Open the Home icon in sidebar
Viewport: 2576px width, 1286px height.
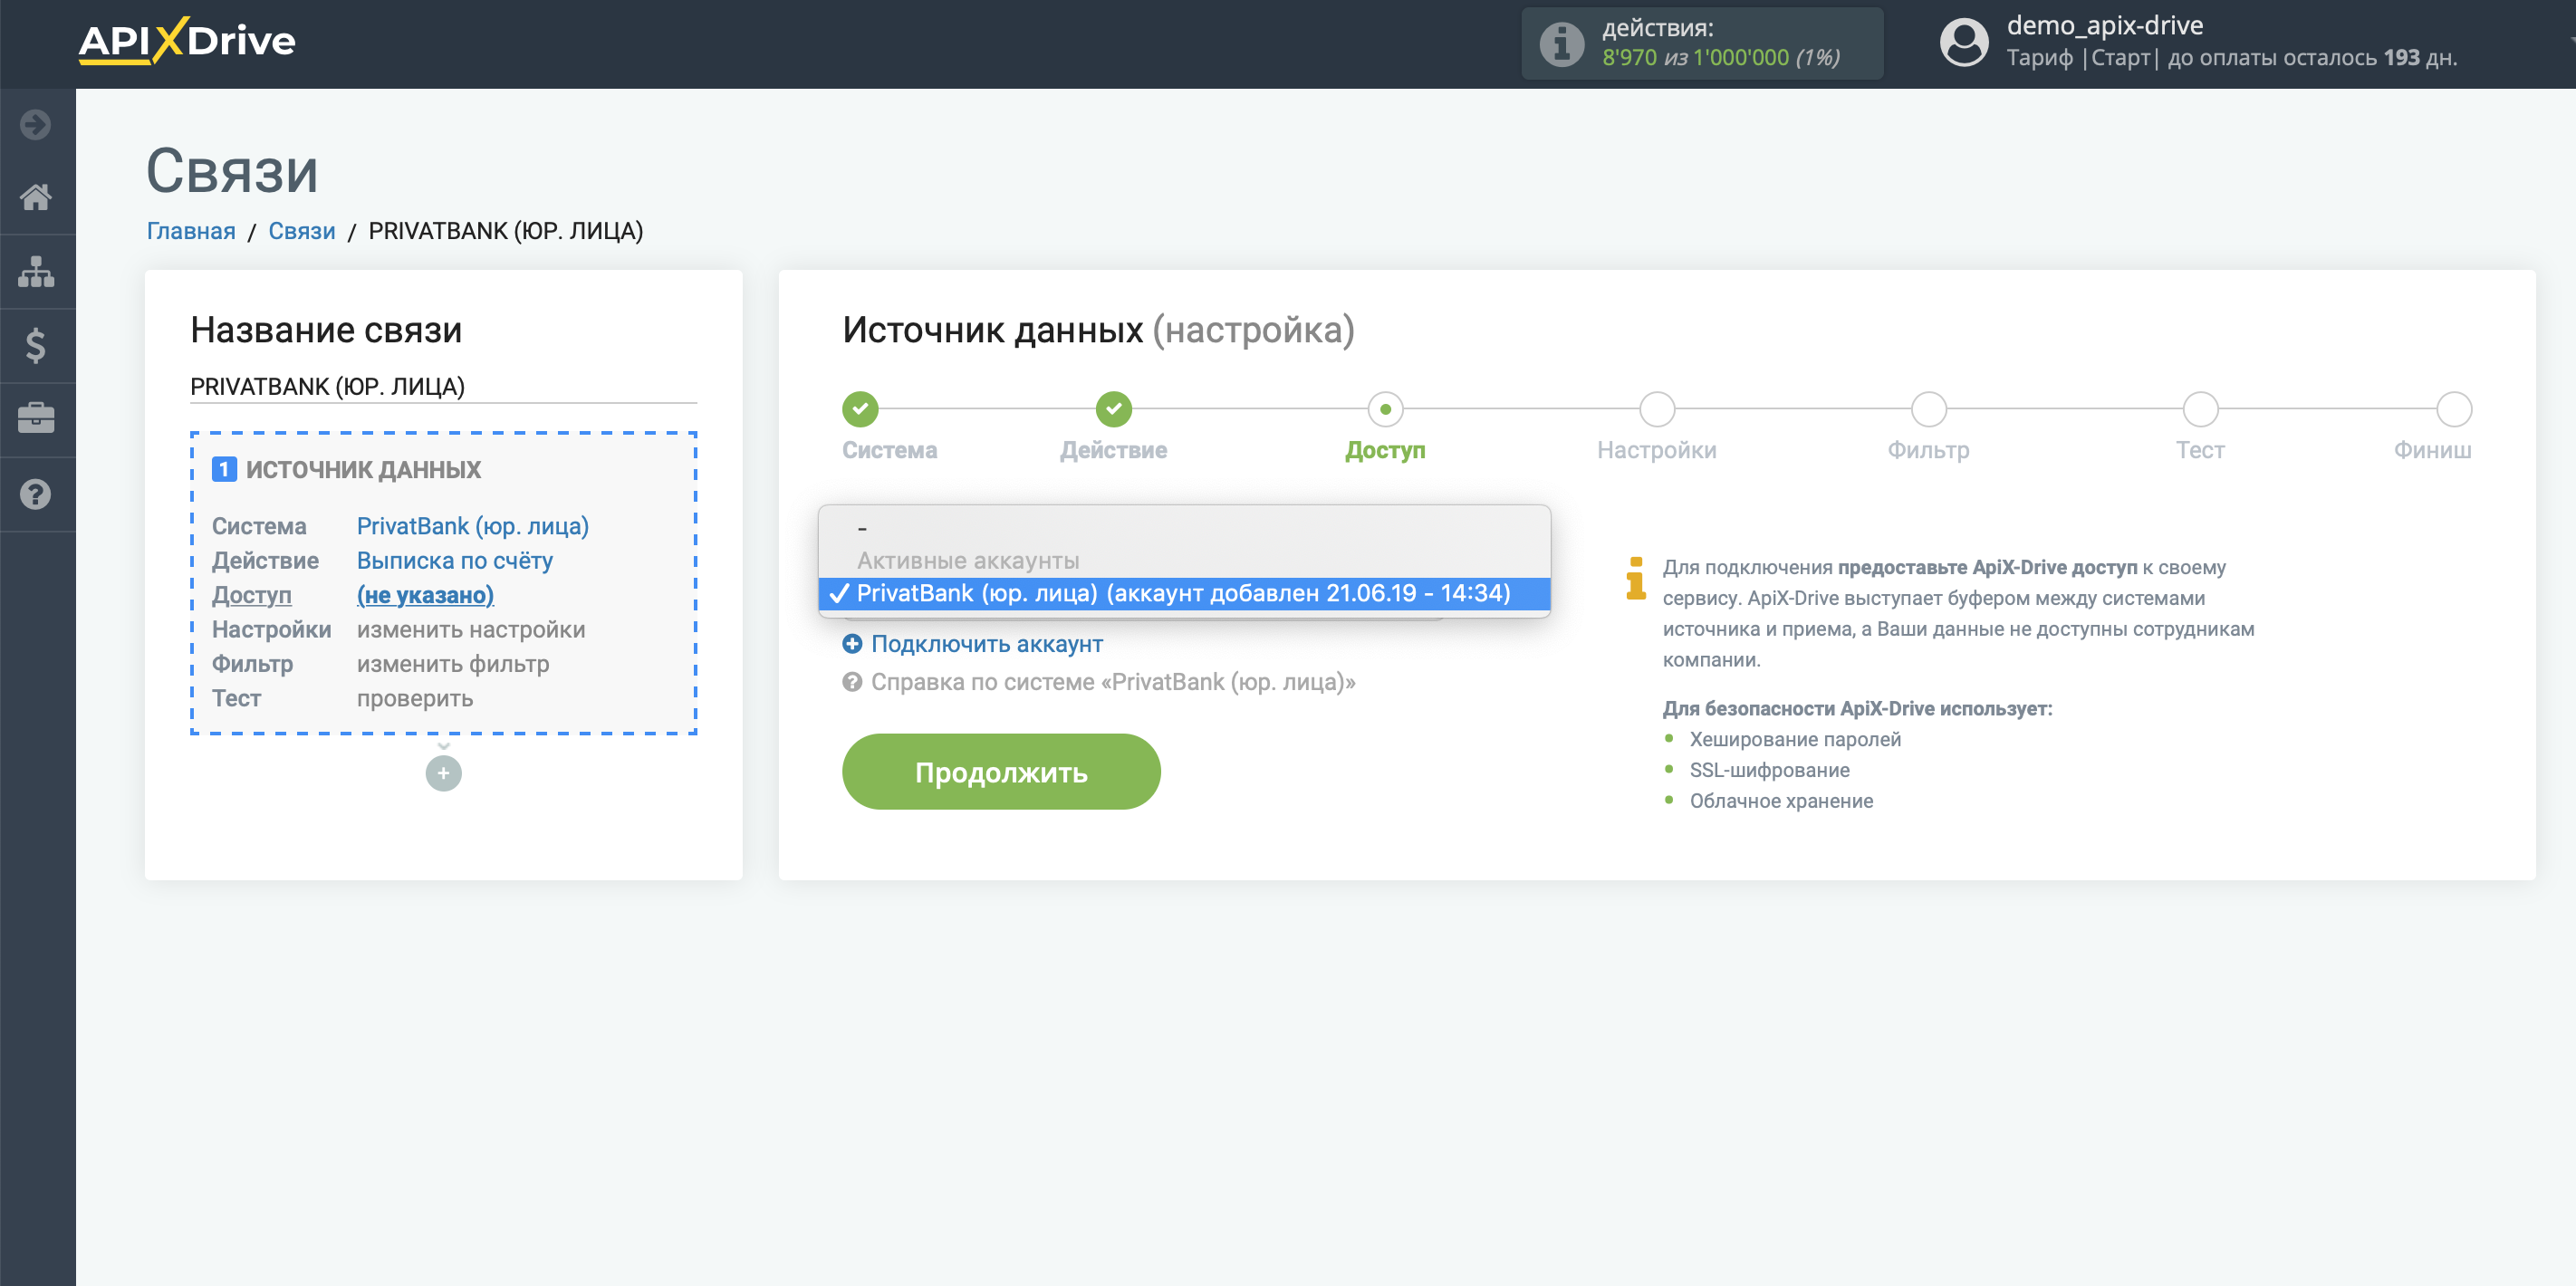[x=36, y=197]
